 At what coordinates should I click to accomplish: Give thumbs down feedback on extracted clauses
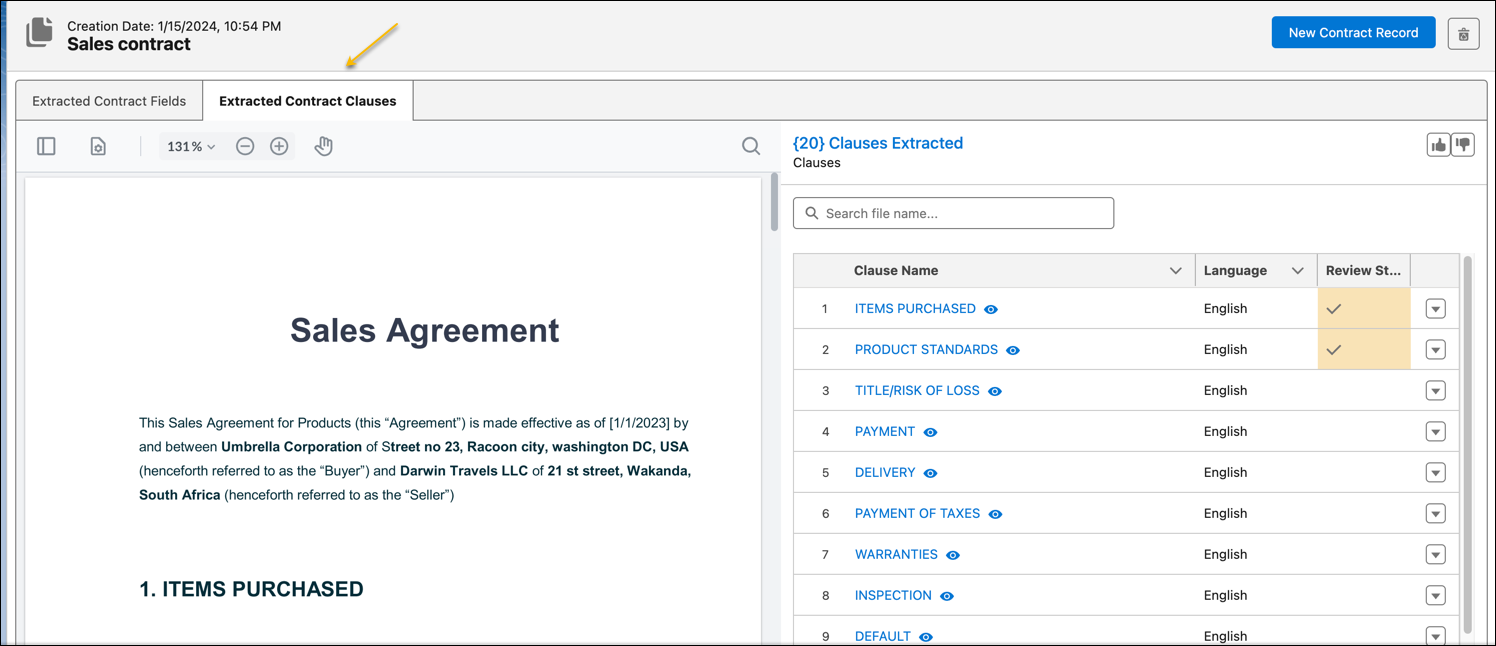[x=1463, y=144]
